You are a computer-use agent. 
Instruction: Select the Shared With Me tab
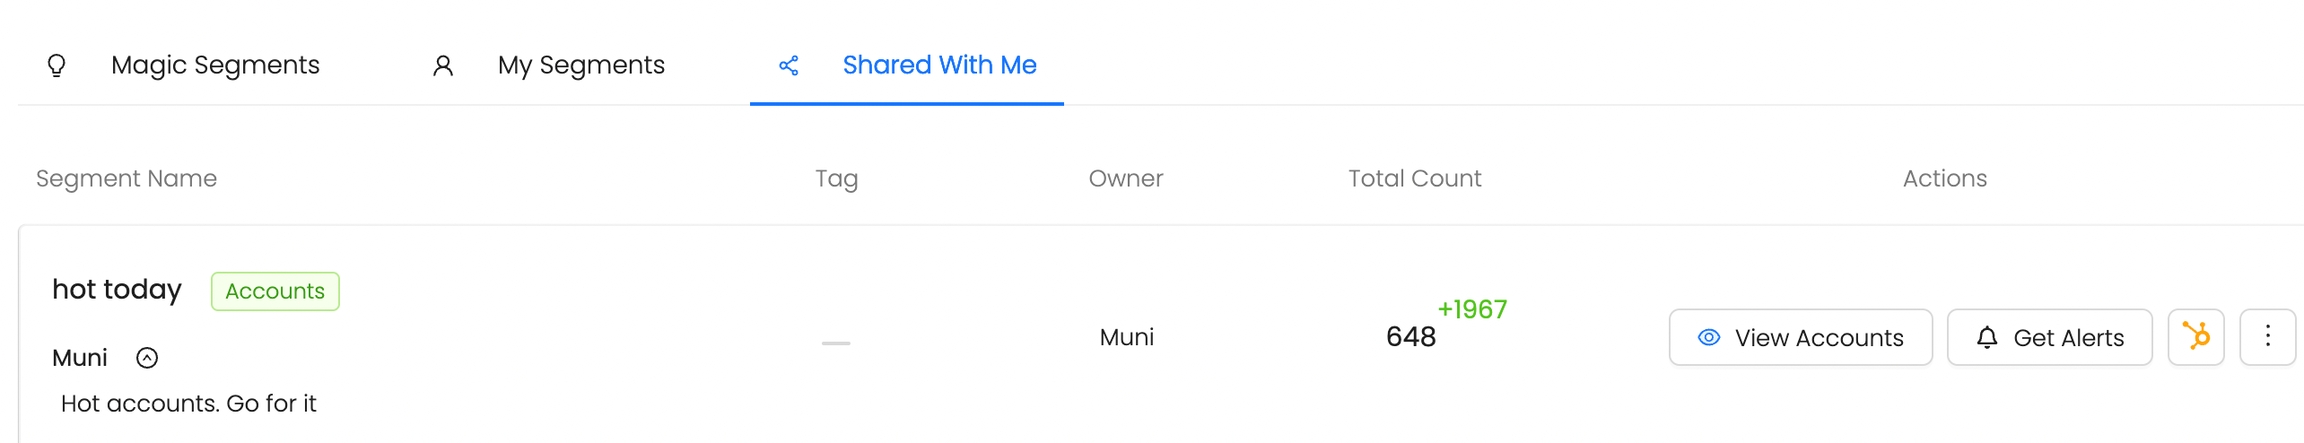click(x=938, y=65)
